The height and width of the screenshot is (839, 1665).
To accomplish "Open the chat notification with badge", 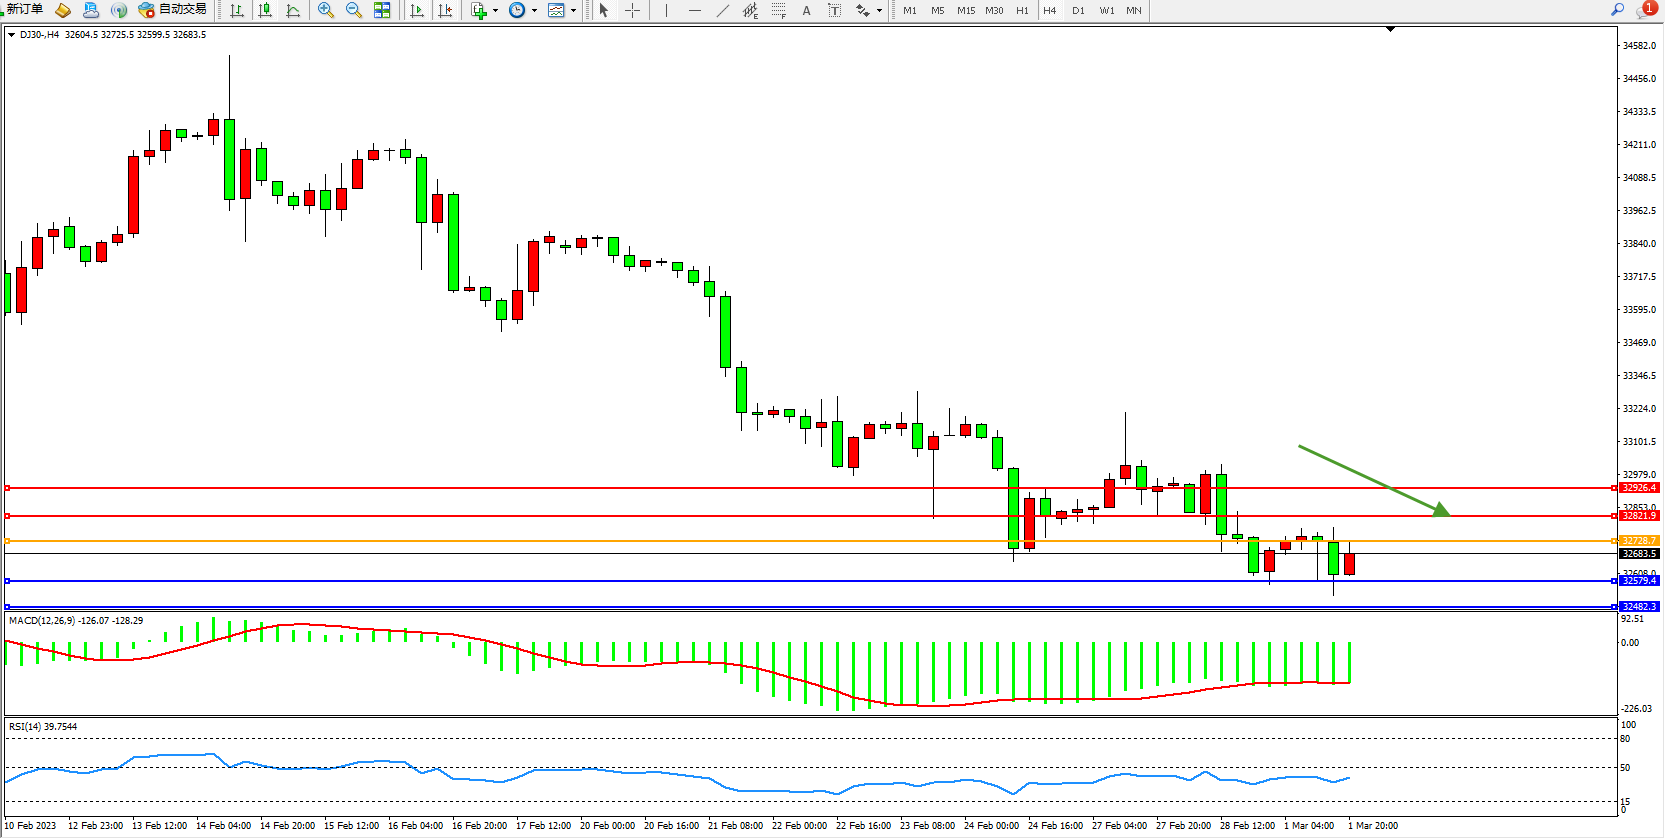I will (1645, 9).
